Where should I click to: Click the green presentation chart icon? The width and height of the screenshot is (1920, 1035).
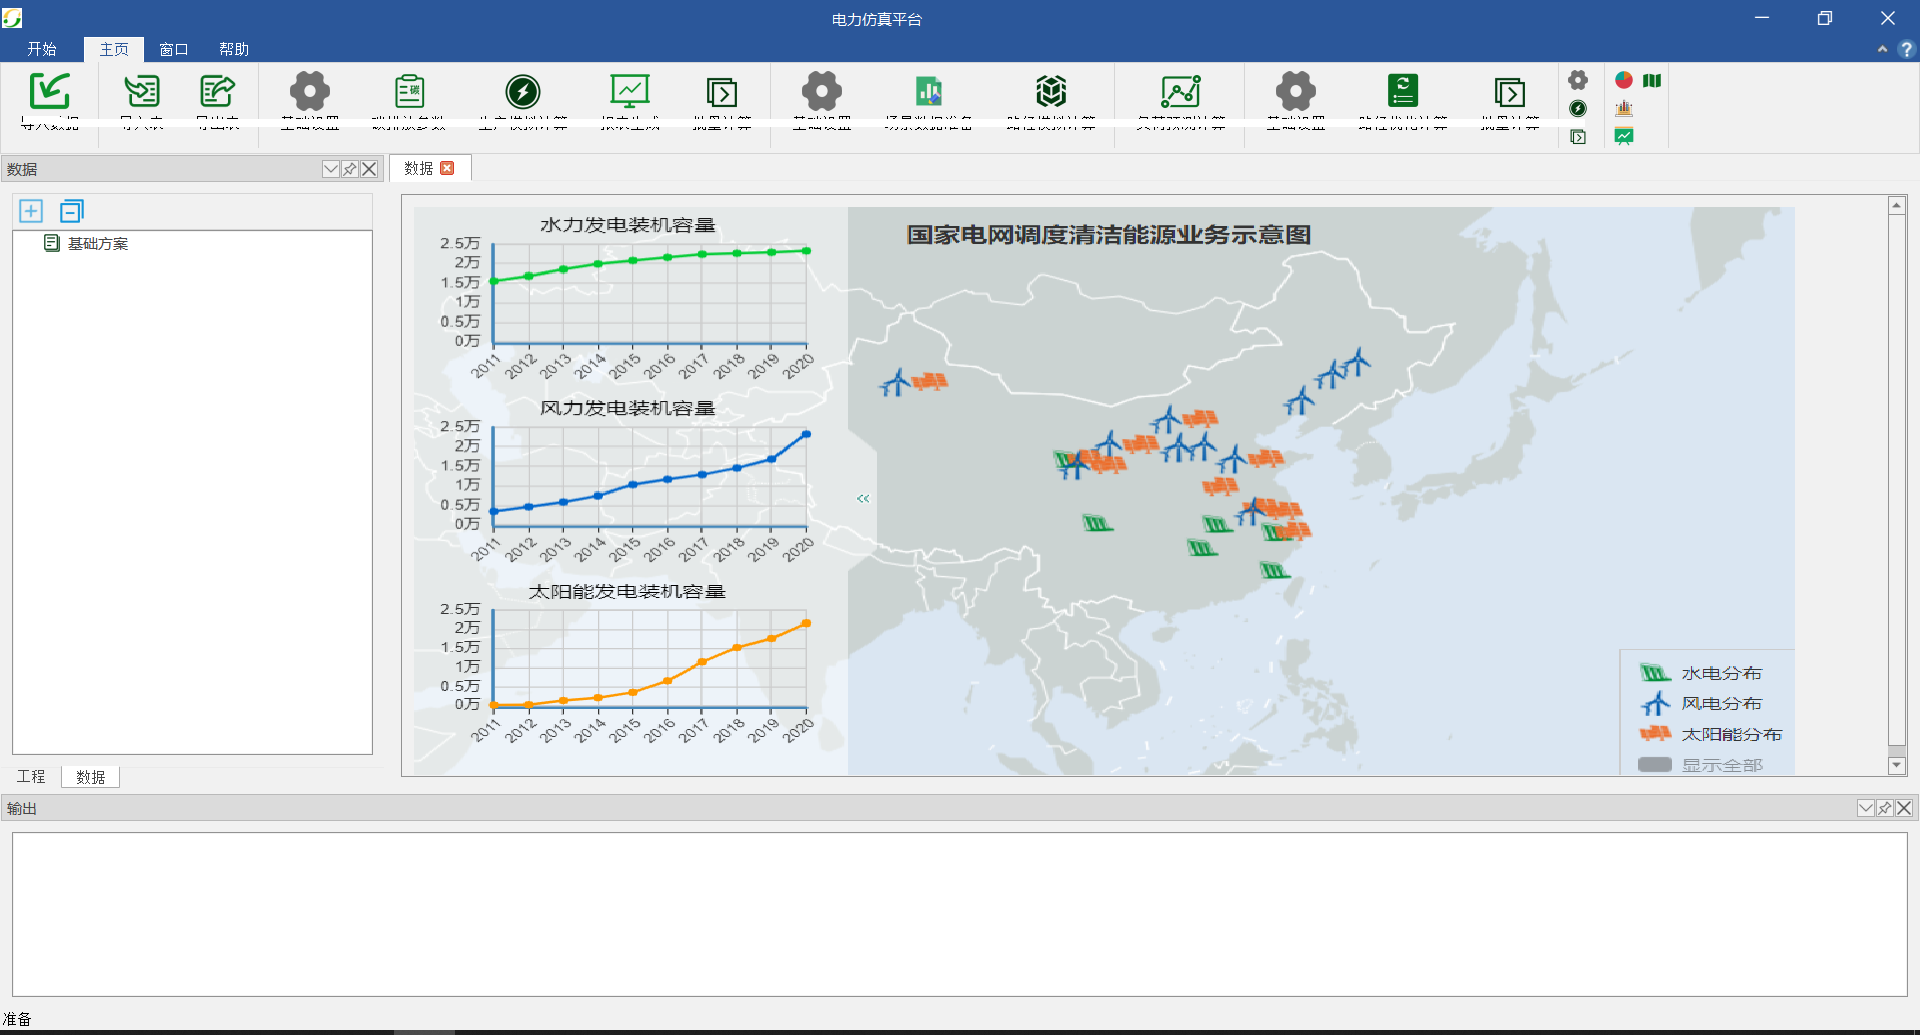1624,137
